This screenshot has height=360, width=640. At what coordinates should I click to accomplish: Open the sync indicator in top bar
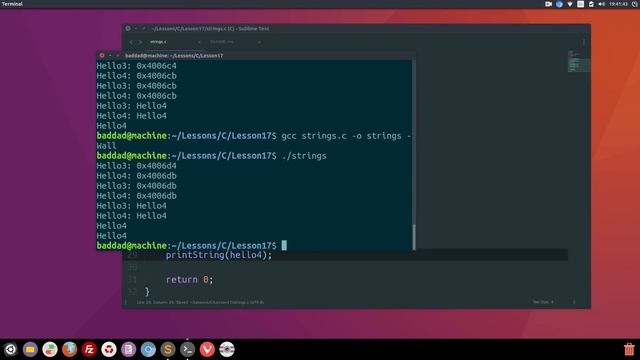[x=591, y=4]
